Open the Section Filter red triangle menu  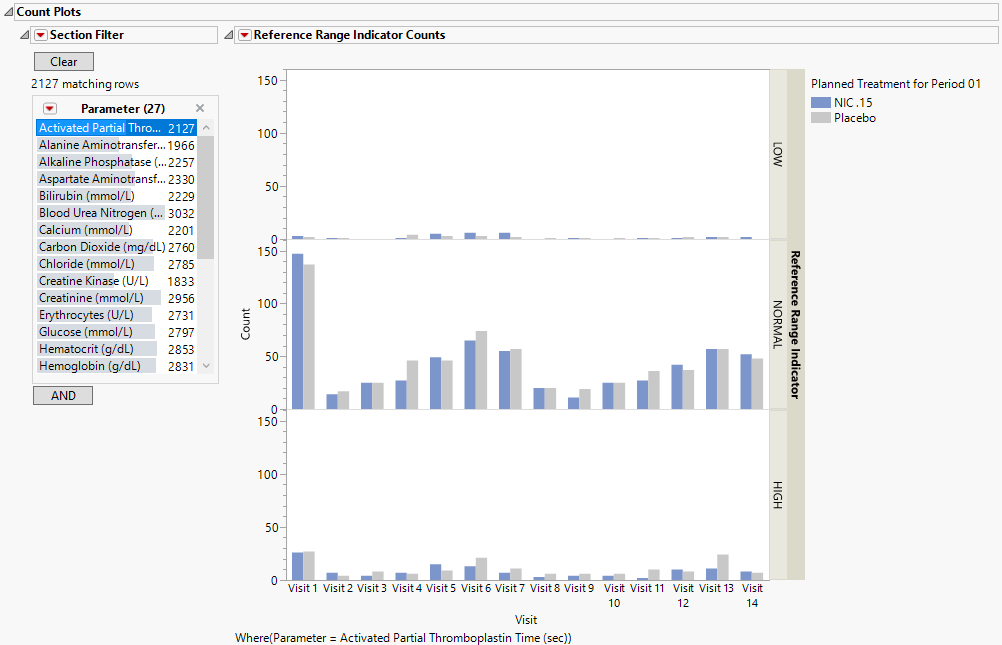click(x=41, y=35)
